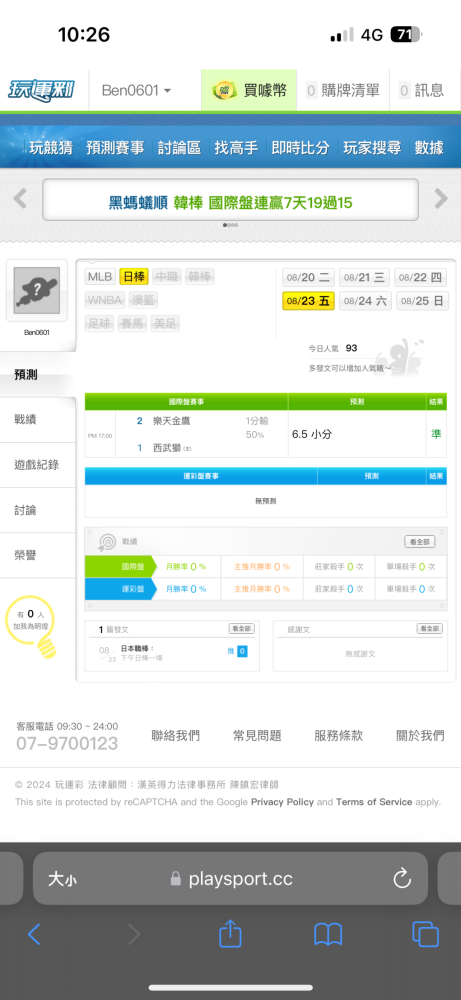Select the MLB league filter
The image size is (461, 1000).
point(100,277)
